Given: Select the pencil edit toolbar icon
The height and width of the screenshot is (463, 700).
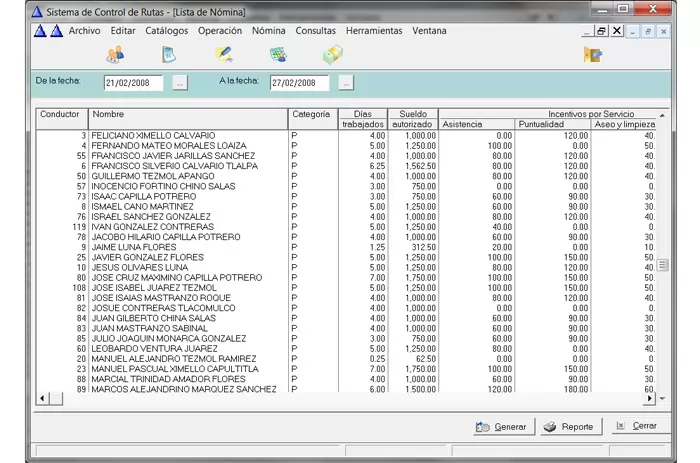Looking at the screenshot, I should tap(224, 55).
